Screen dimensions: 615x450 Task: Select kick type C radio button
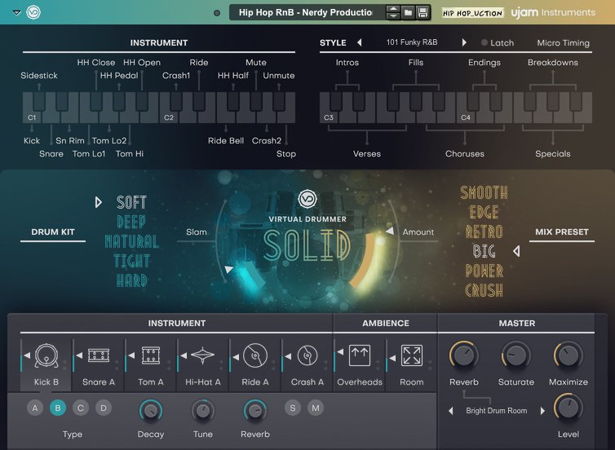pos(81,407)
